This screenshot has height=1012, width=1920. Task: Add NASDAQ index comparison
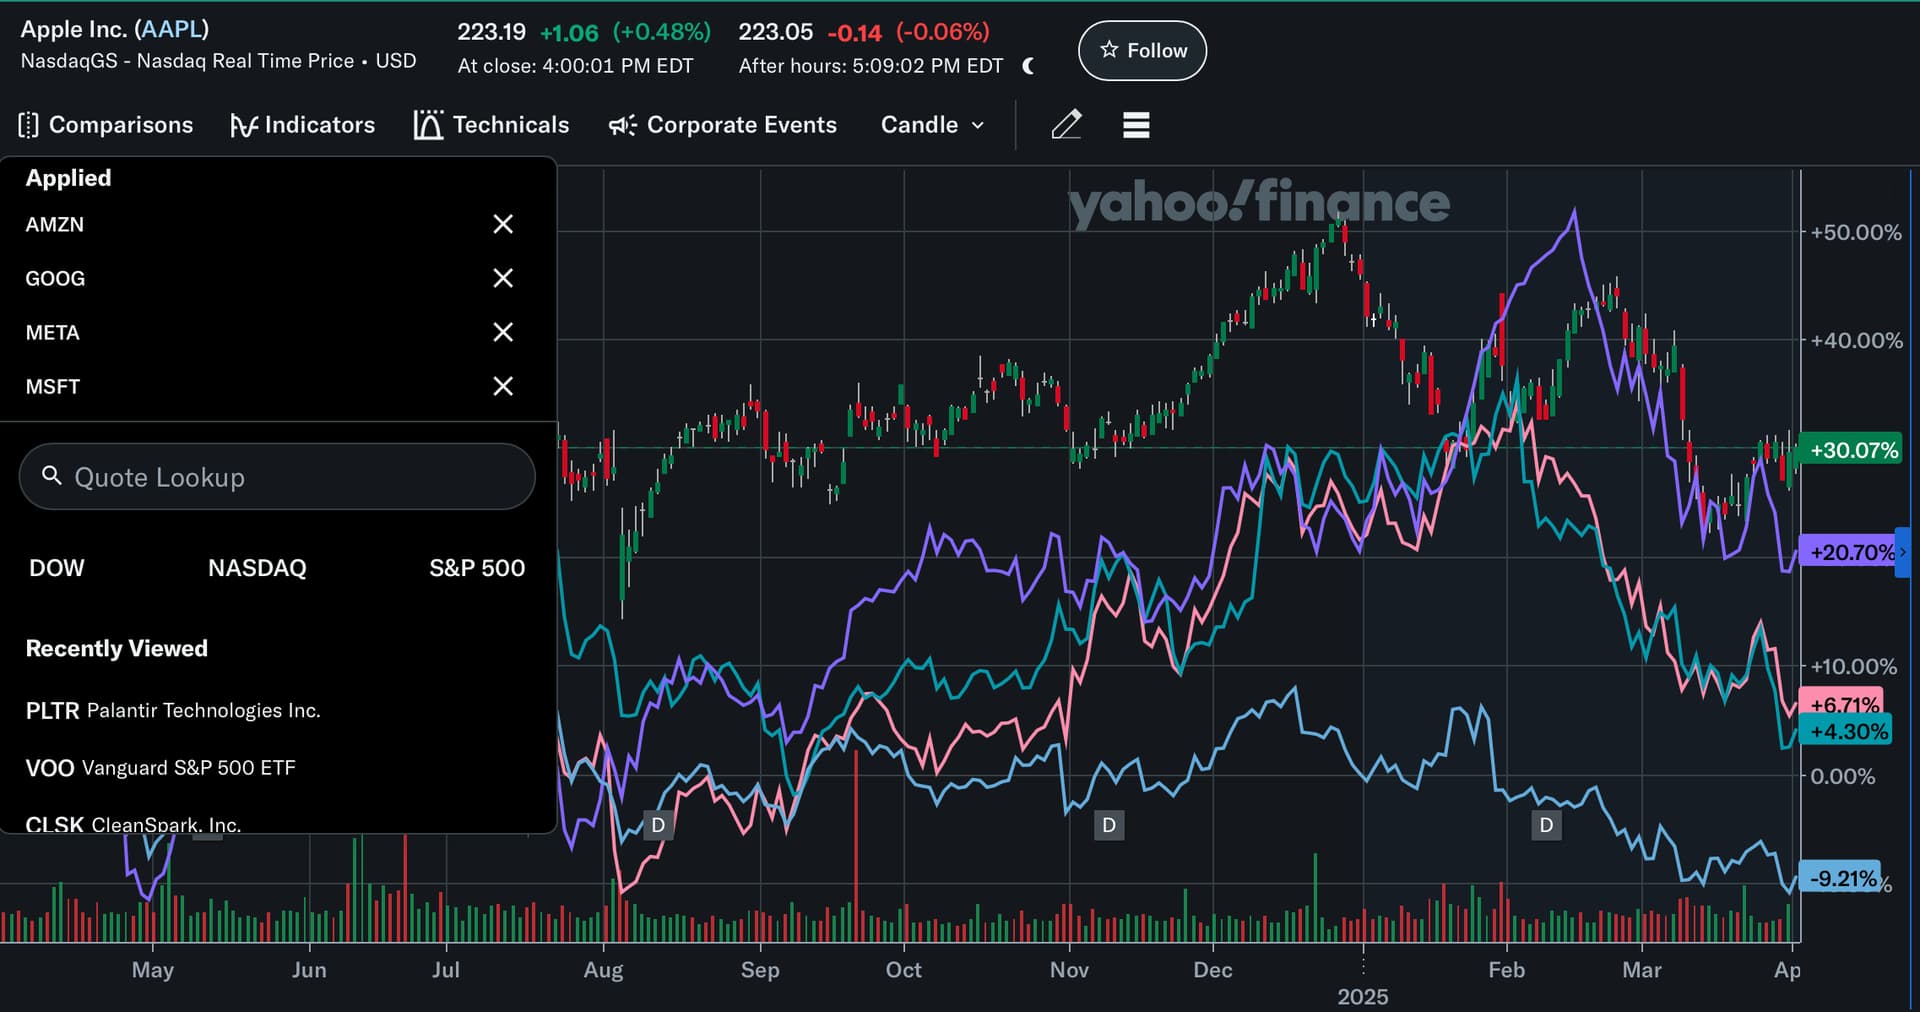pos(257,568)
